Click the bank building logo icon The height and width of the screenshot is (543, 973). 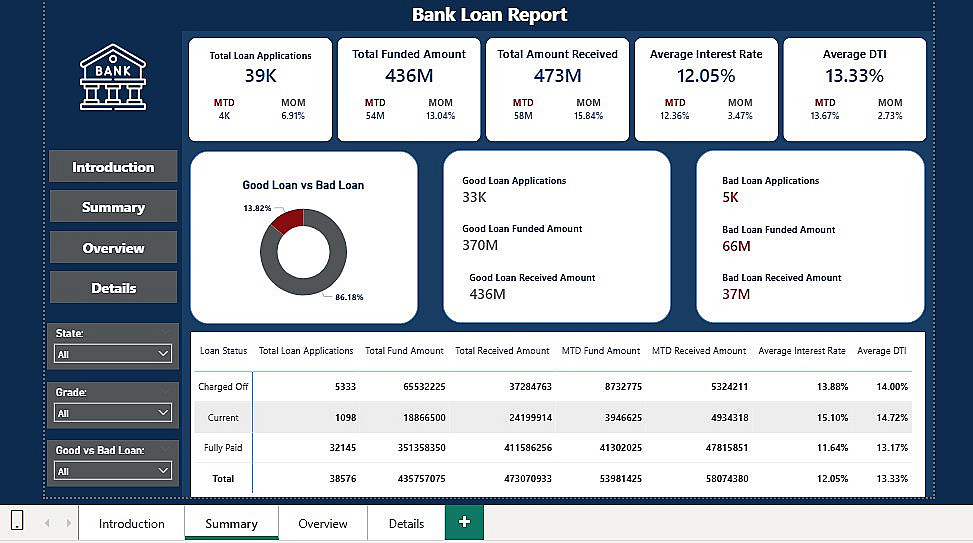click(x=113, y=77)
